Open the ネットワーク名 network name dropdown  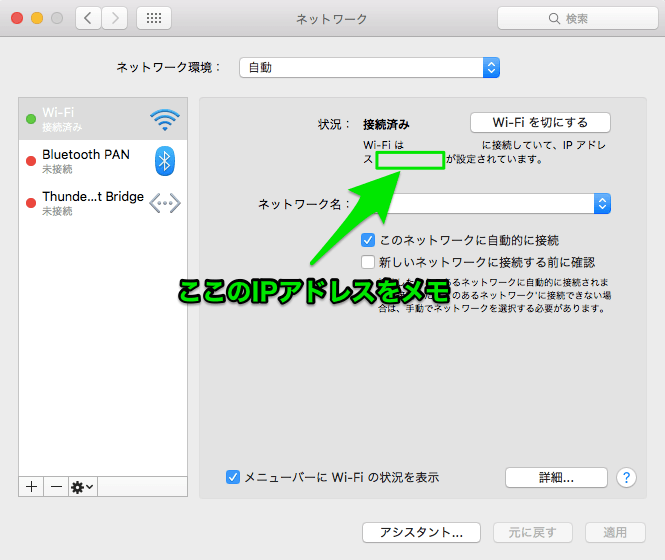[x=486, y=204]
